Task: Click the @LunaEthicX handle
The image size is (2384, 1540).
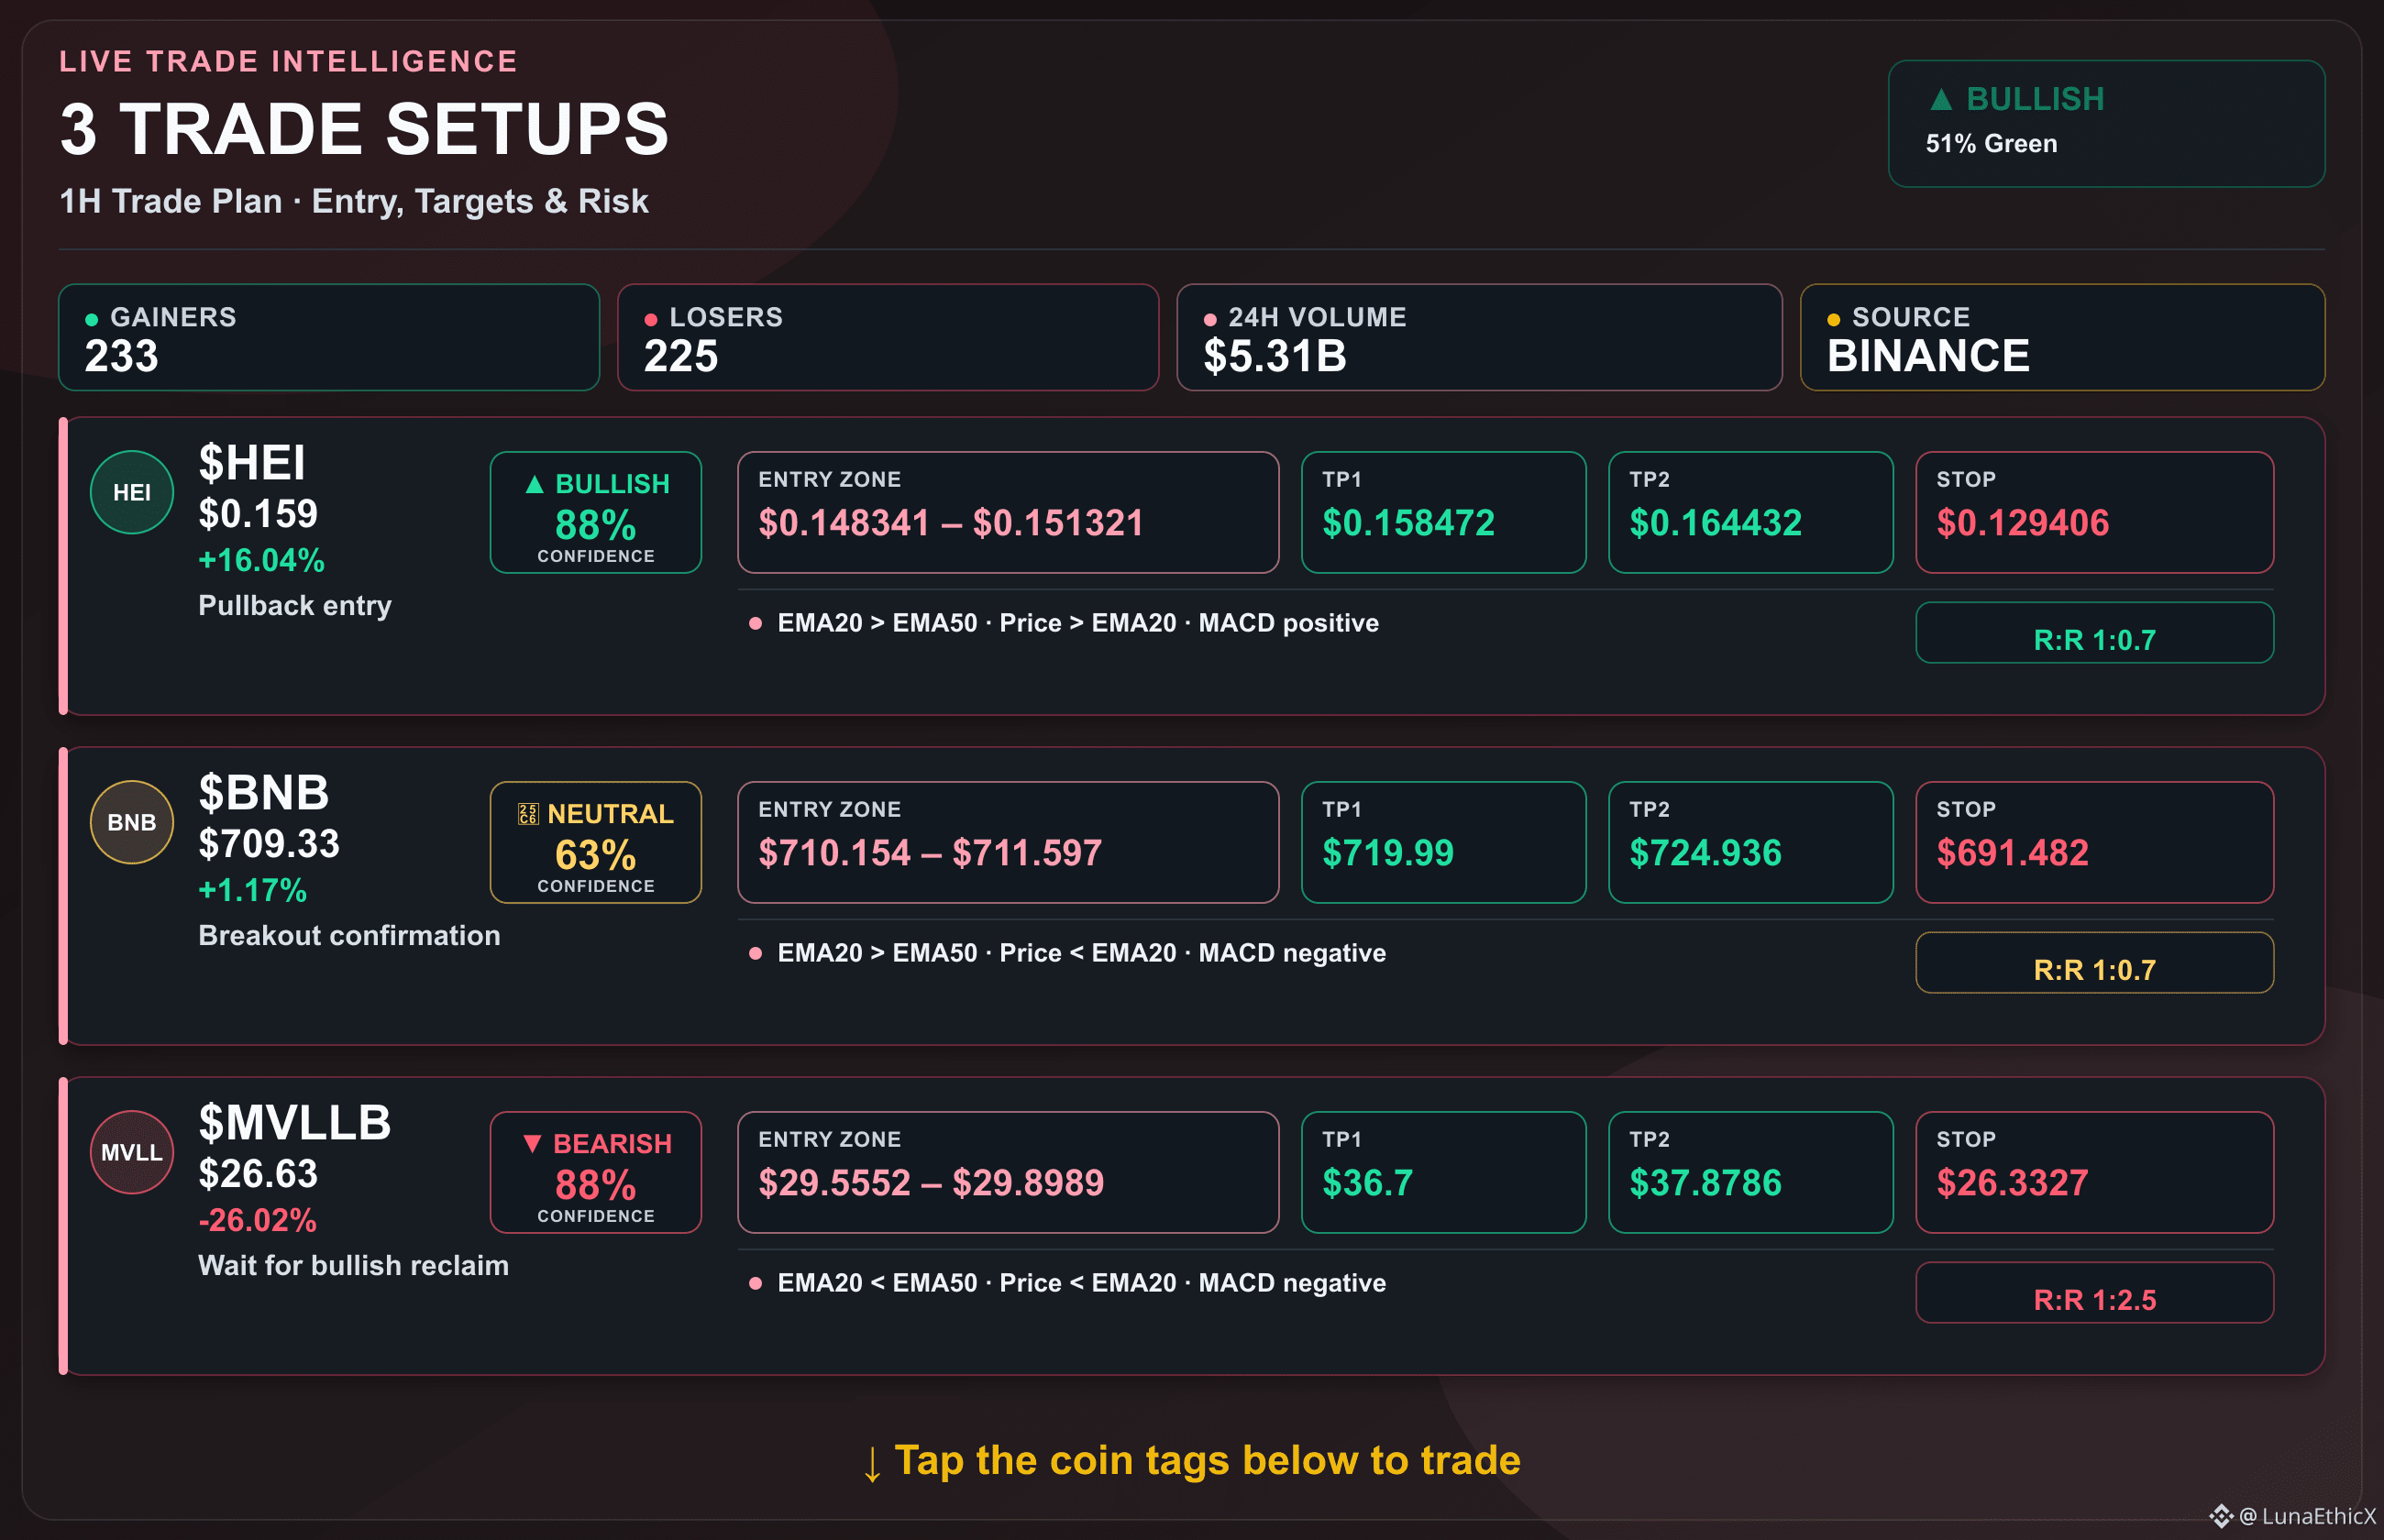Action: click(x=2307, y=1516)
